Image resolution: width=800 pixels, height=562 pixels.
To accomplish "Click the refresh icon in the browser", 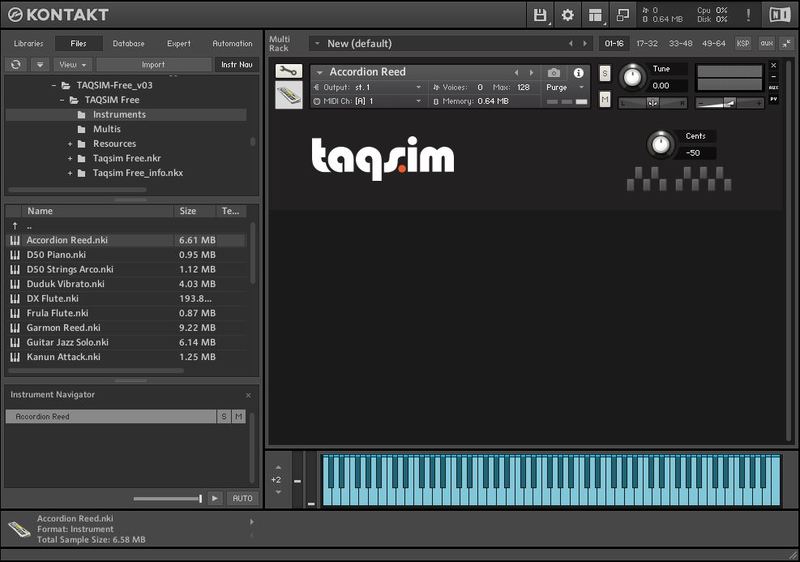I will [x=16, y=64].
